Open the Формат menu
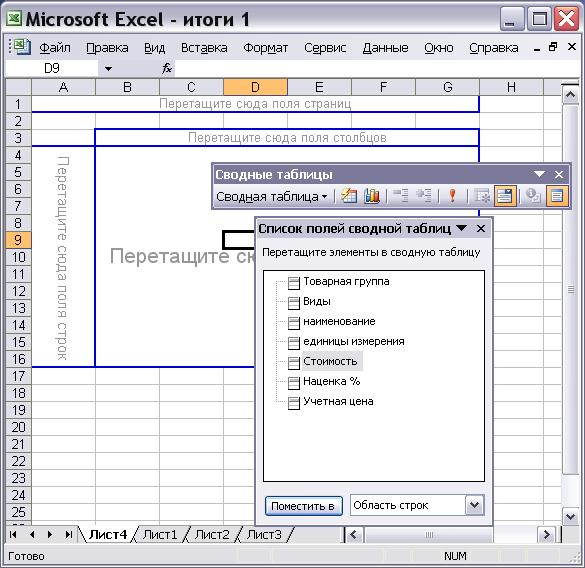The image size is (585, 568). point(266,48)
